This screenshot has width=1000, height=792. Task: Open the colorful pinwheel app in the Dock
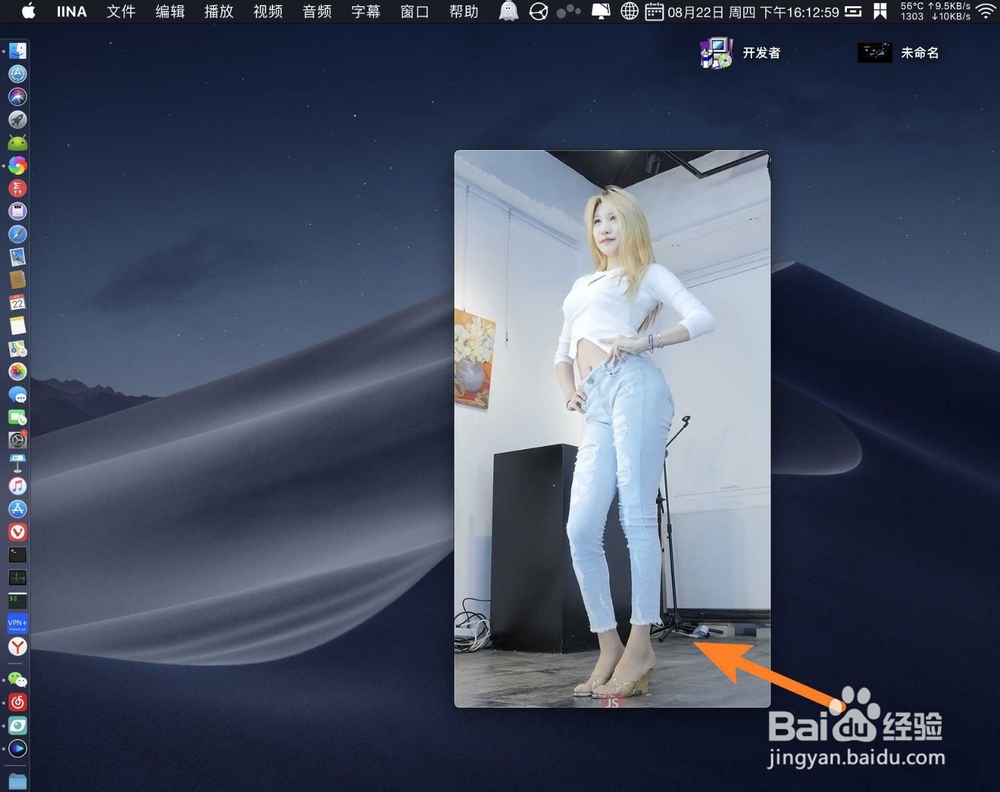[17, 166]
